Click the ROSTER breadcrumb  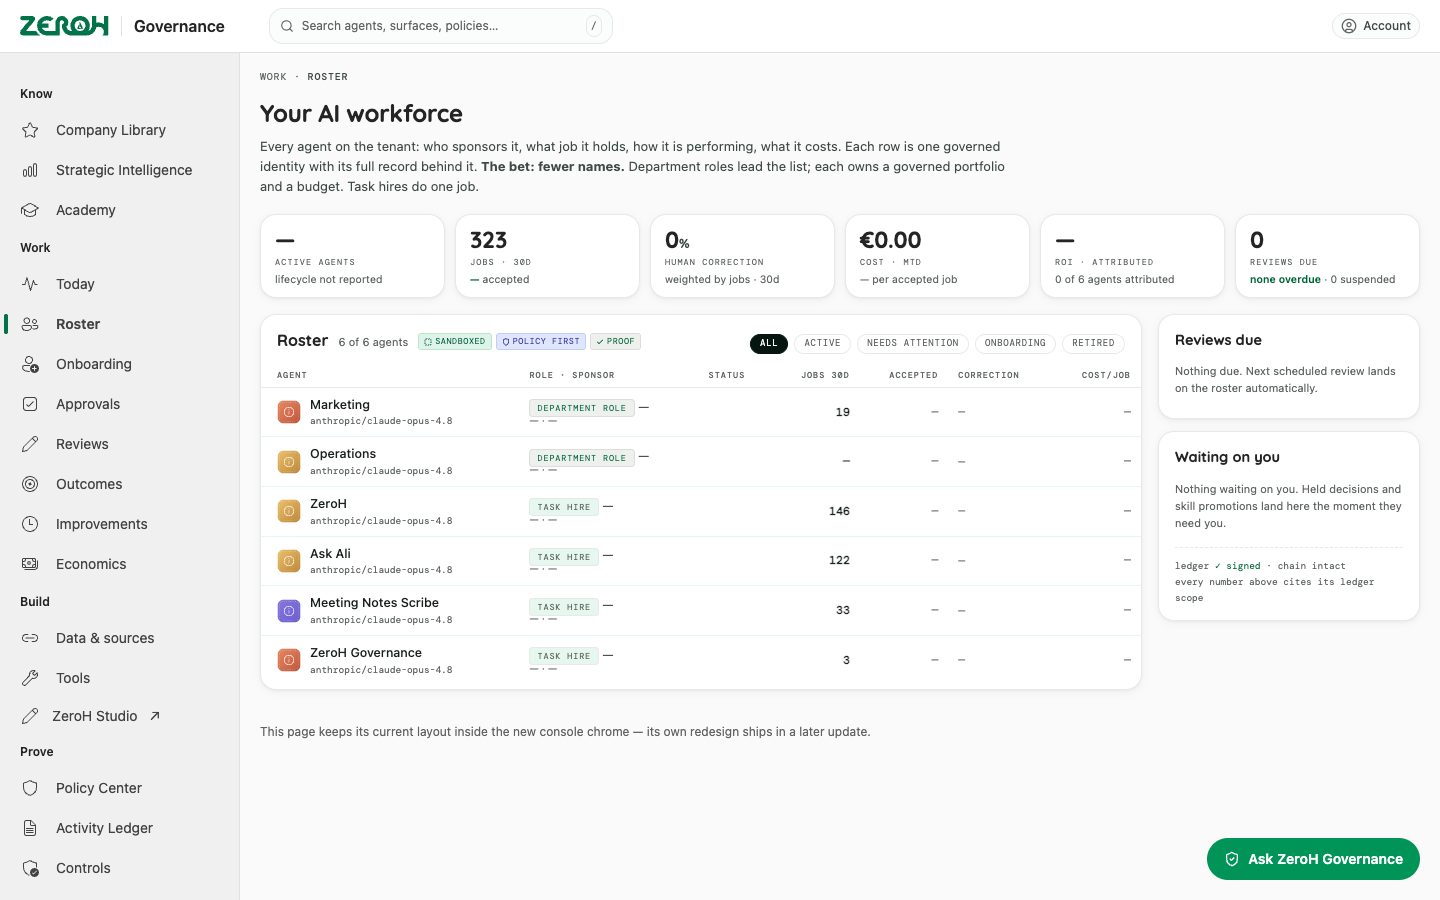pos(328,77)
